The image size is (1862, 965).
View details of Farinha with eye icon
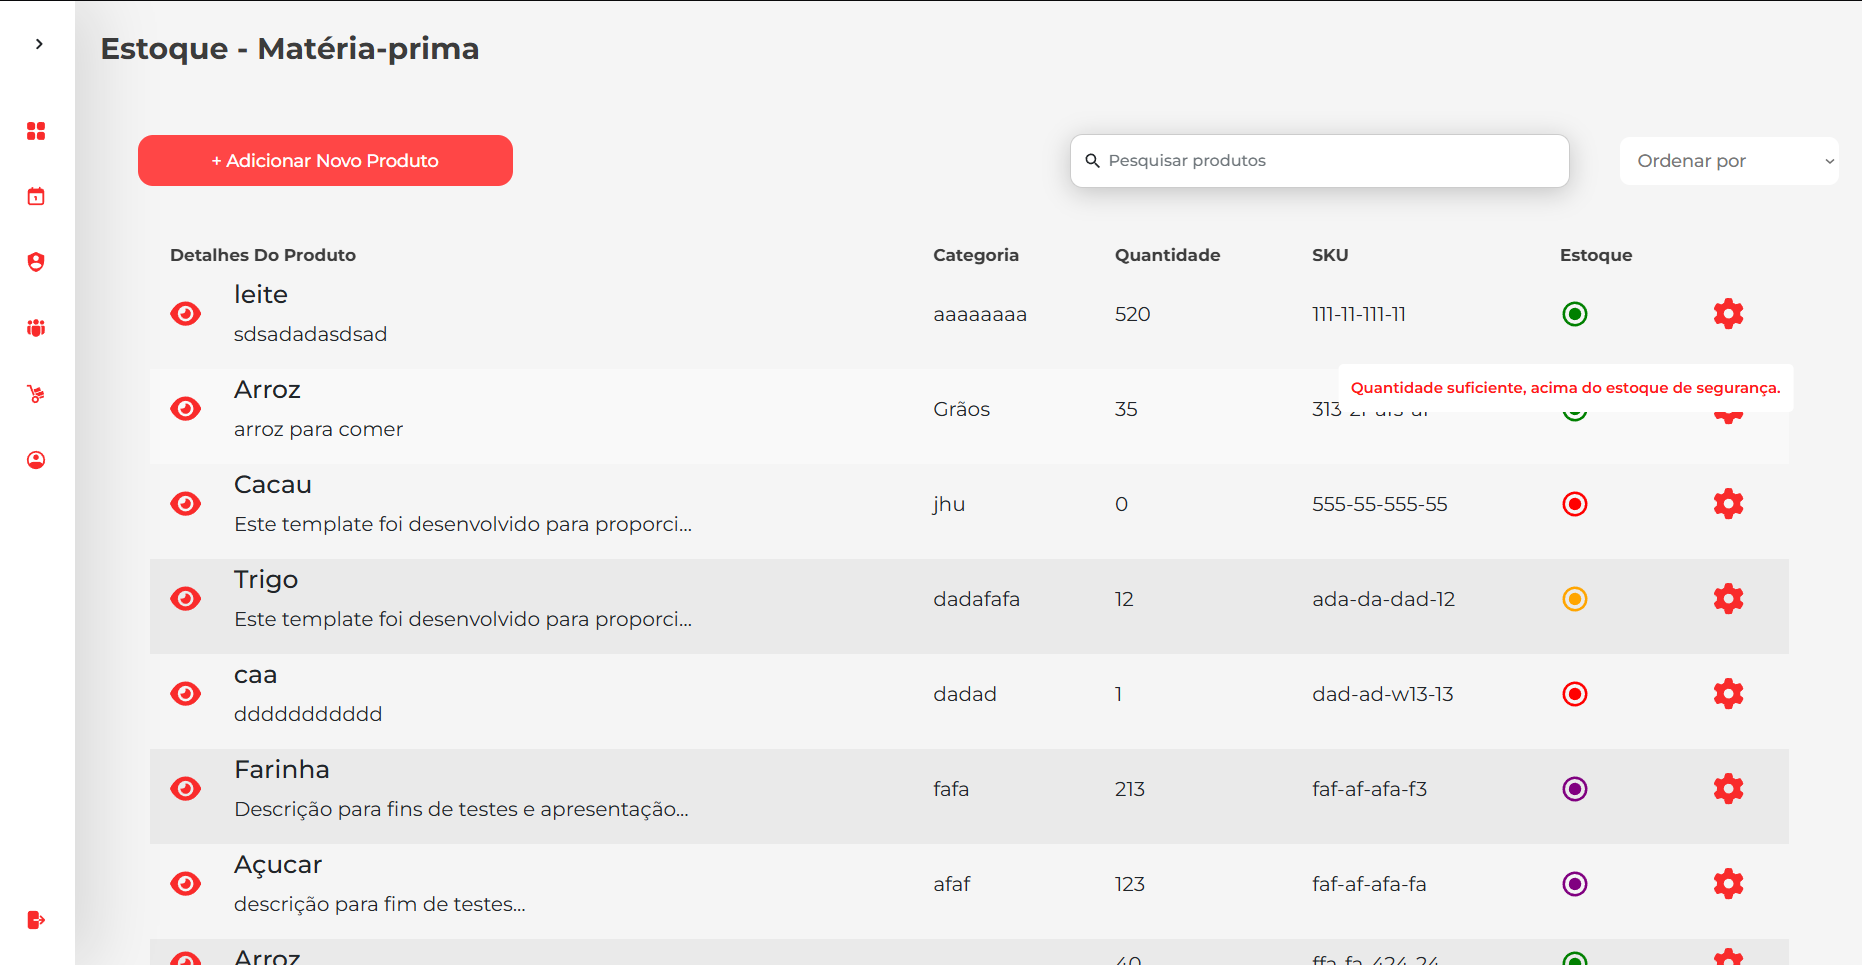(185, 789)
